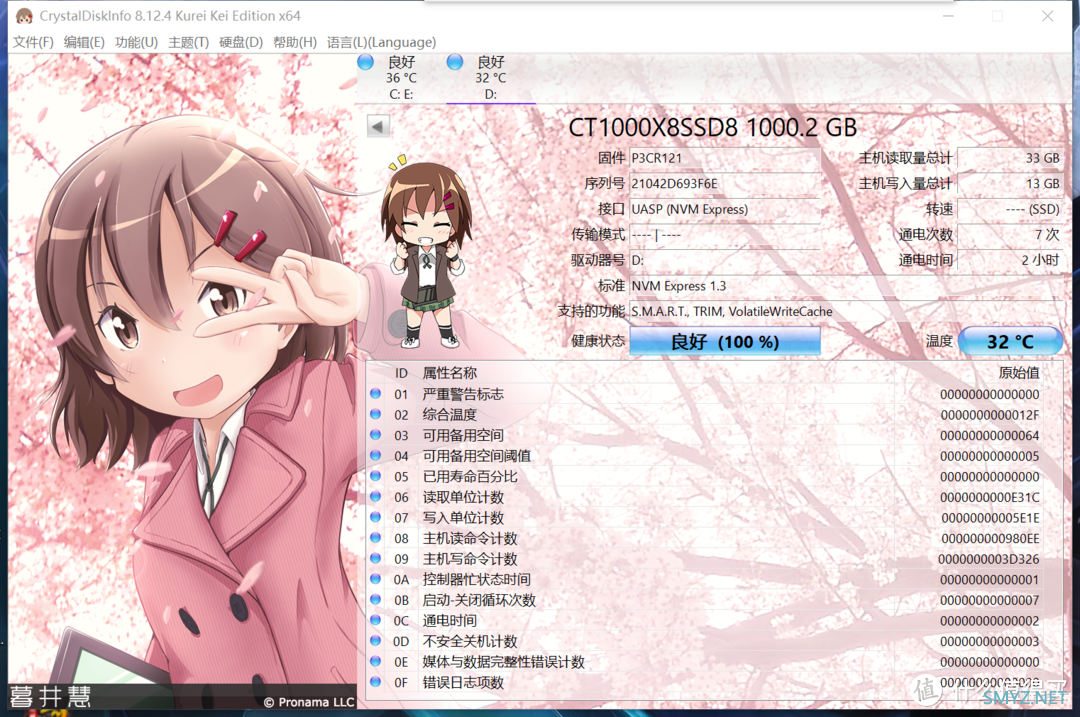This screenshot has height=717, width=1080.
Task: Select the 已用寿命百分比 attribute name
Action: (470, 477)
